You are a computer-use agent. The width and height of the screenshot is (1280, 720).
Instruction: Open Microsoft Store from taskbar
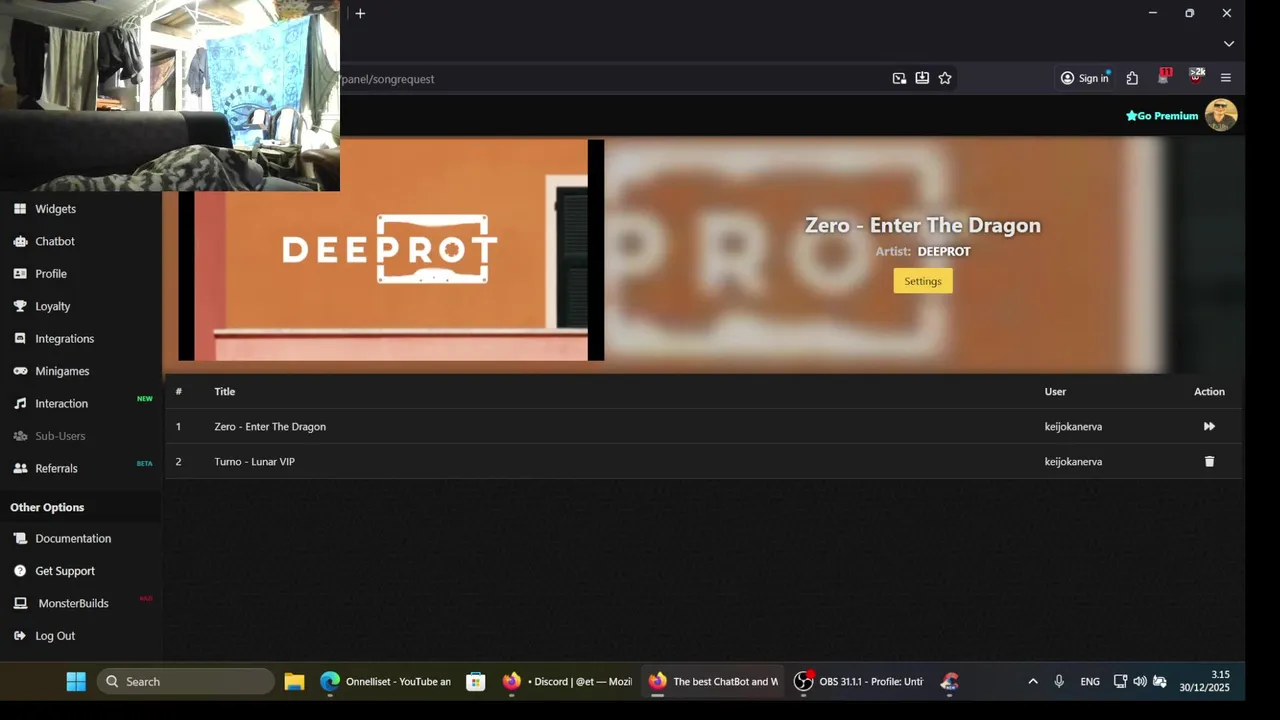pos(476,681)
